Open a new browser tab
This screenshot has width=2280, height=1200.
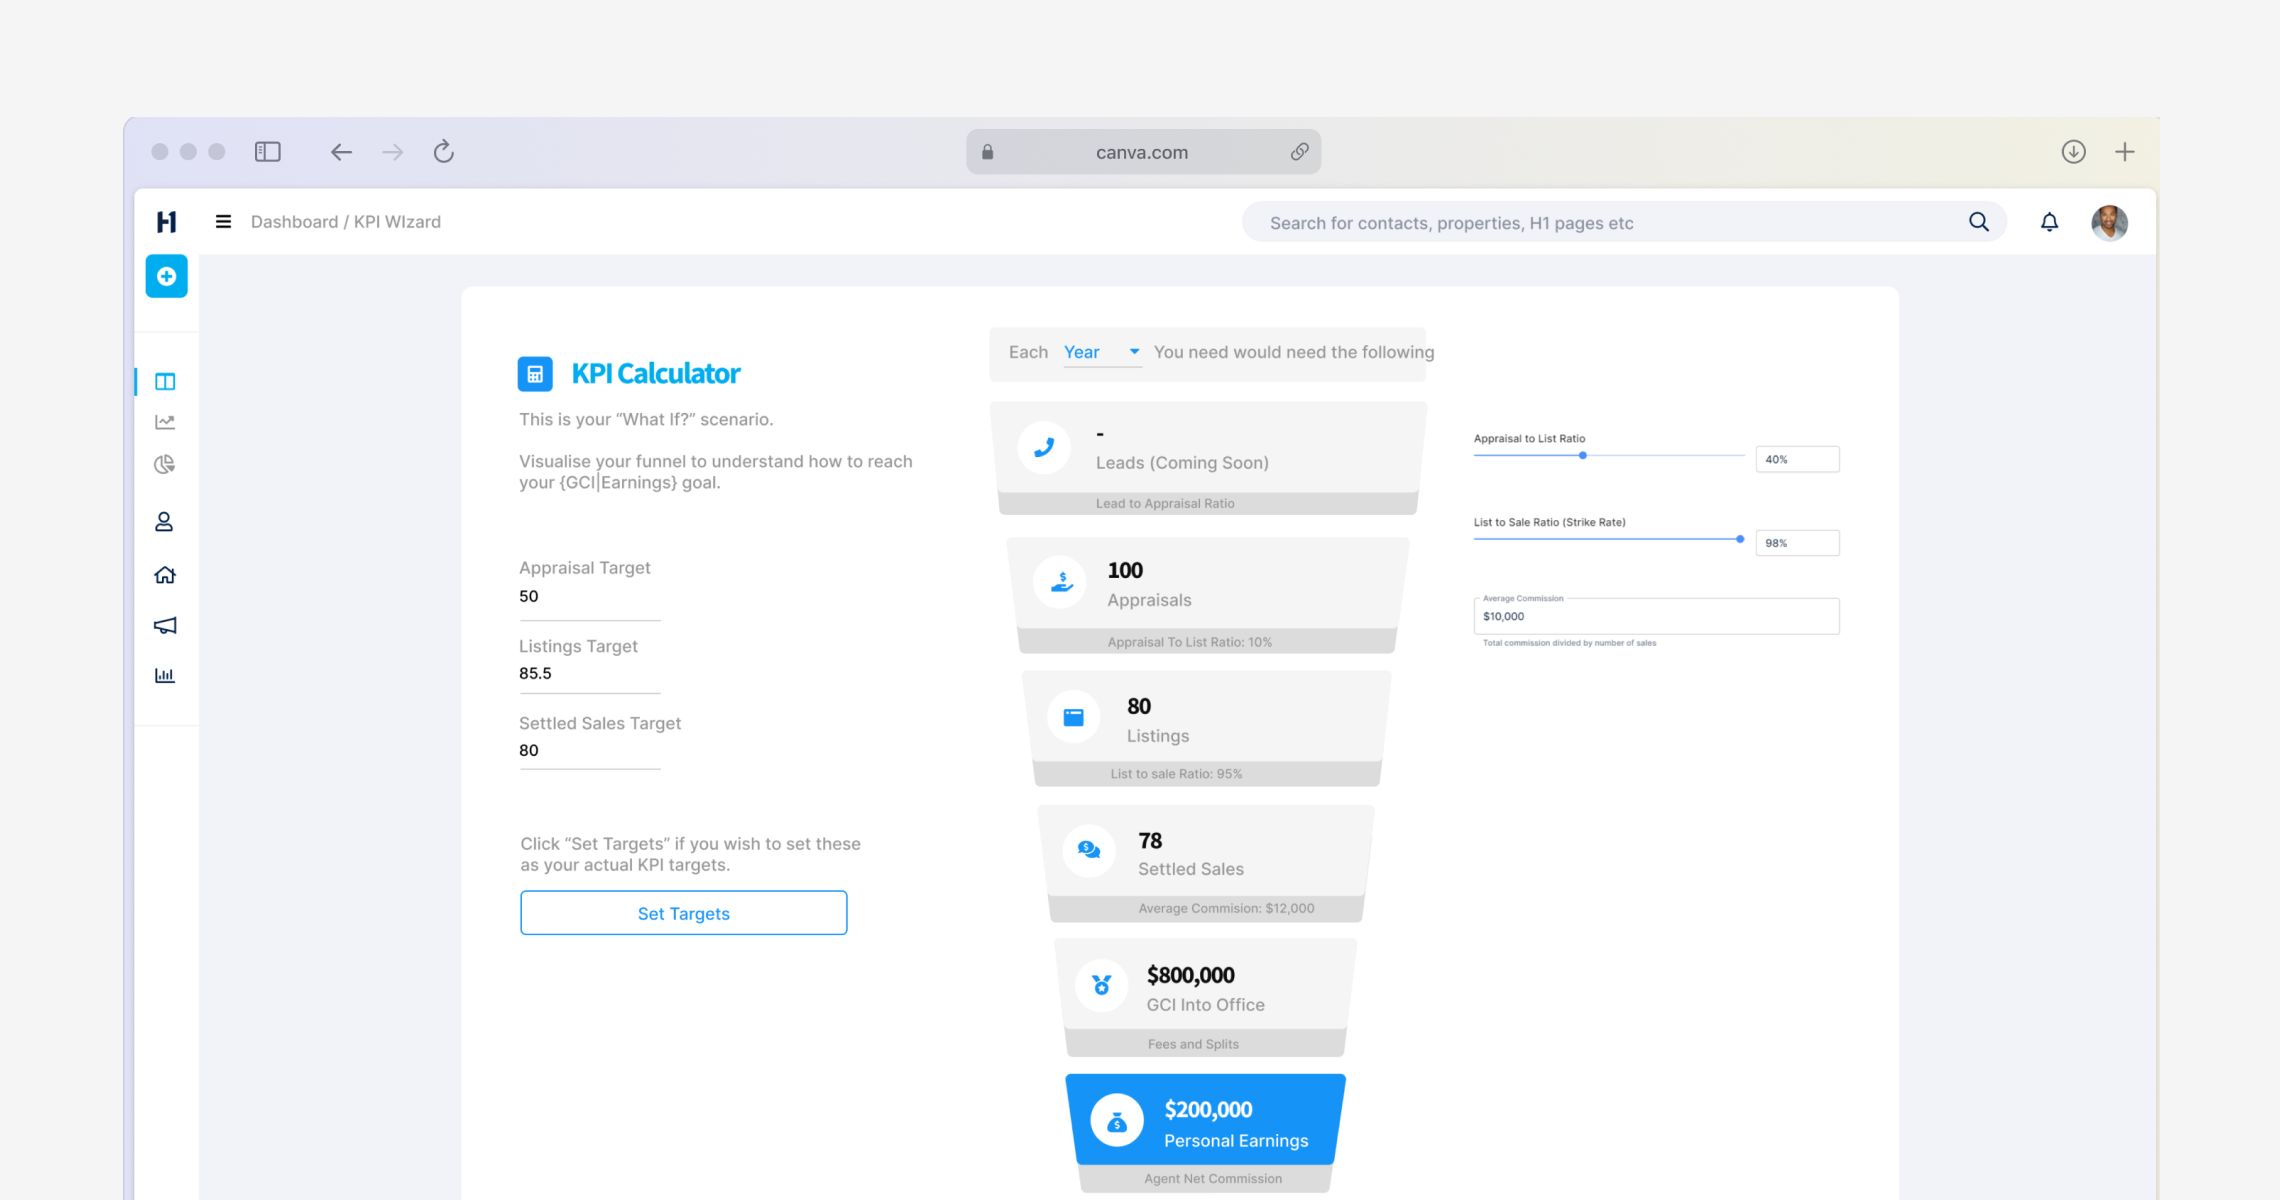click(x=2125, y=152)
